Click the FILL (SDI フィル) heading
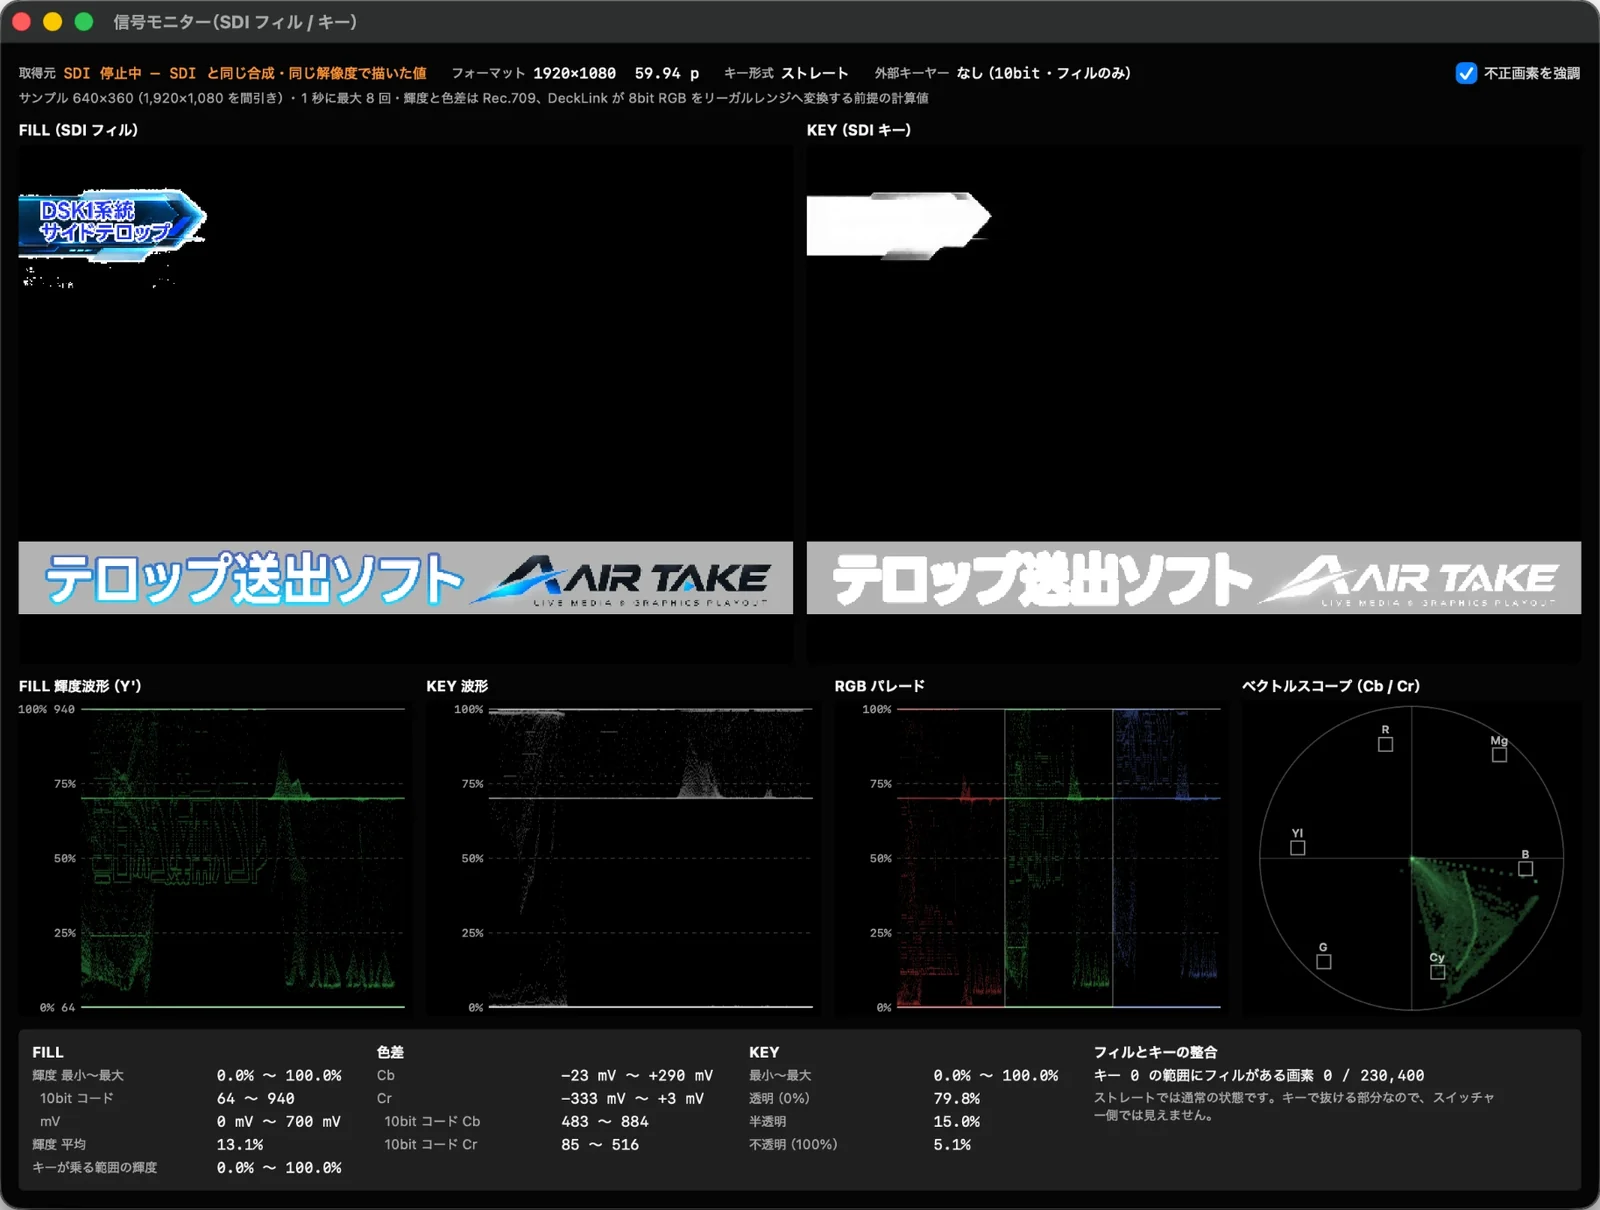The width and height of the screenshot is (1600, 1210). coord(78,130)
